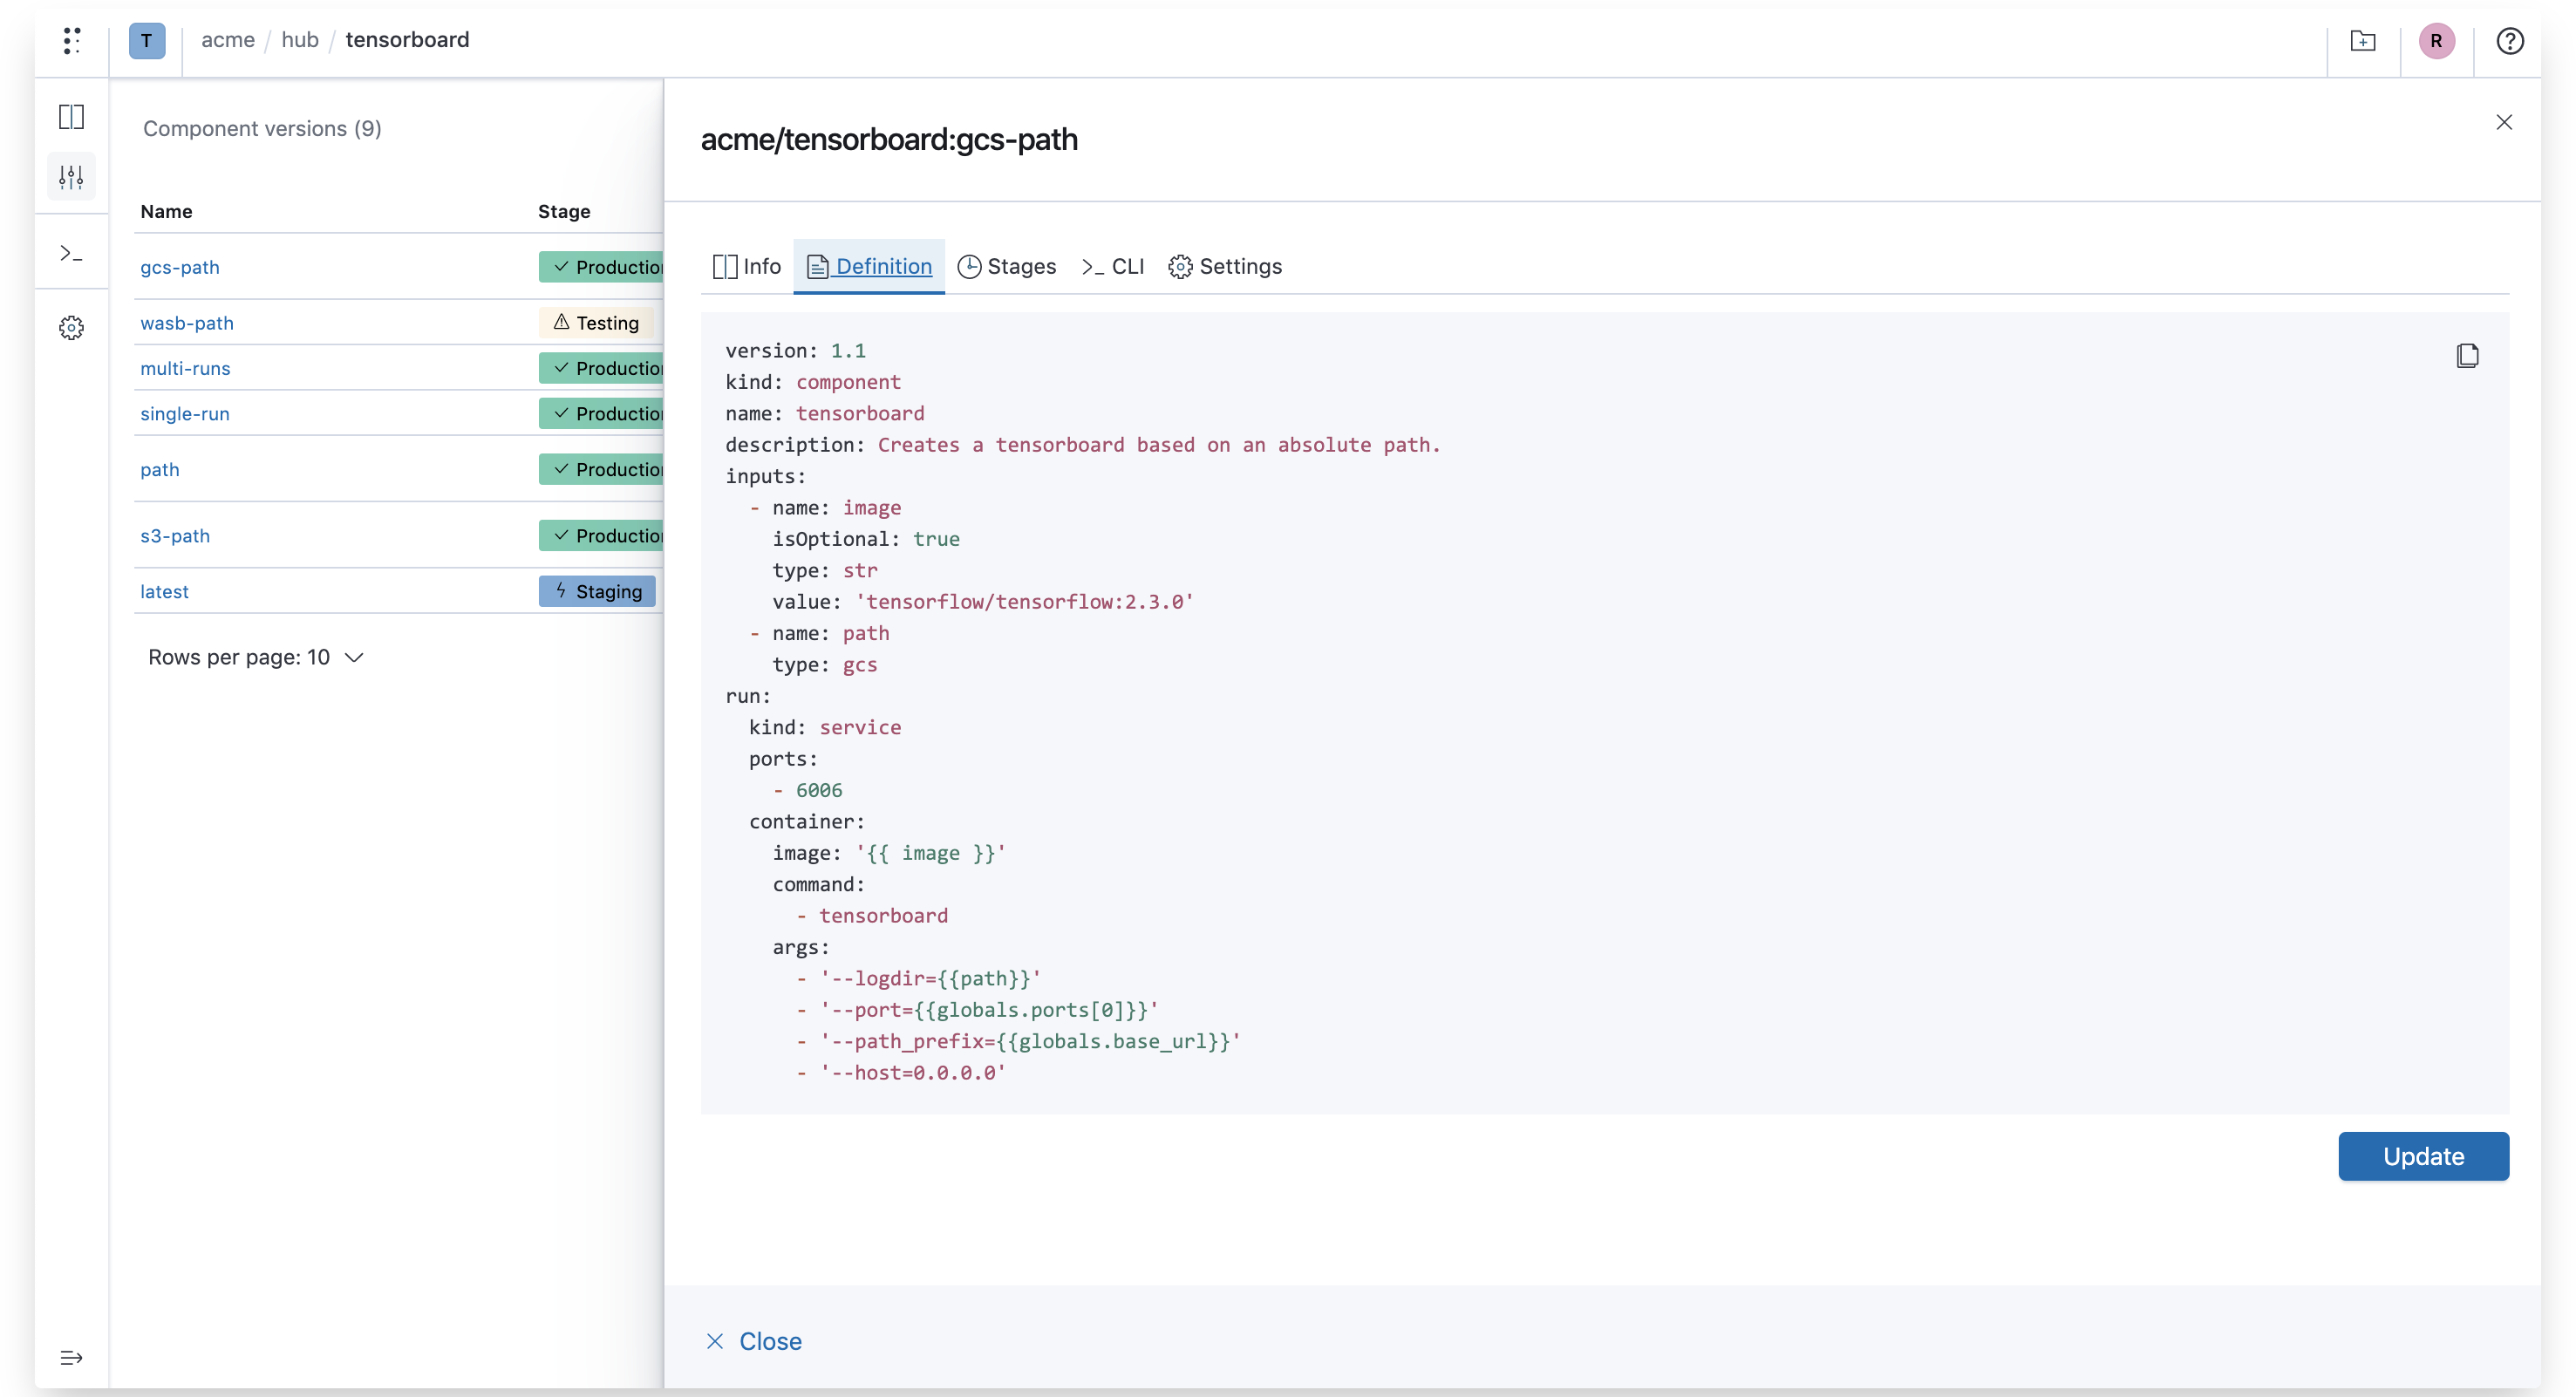
Task: Open the path version link
Action: [160, 469]
